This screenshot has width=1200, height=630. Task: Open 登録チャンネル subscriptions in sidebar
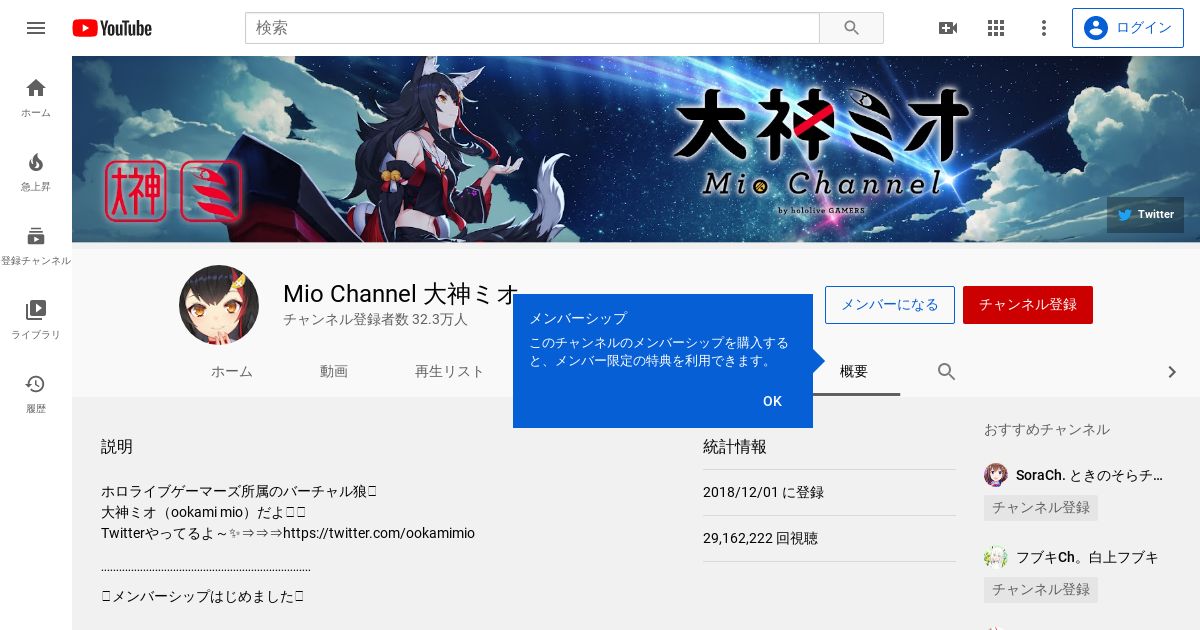36,246
